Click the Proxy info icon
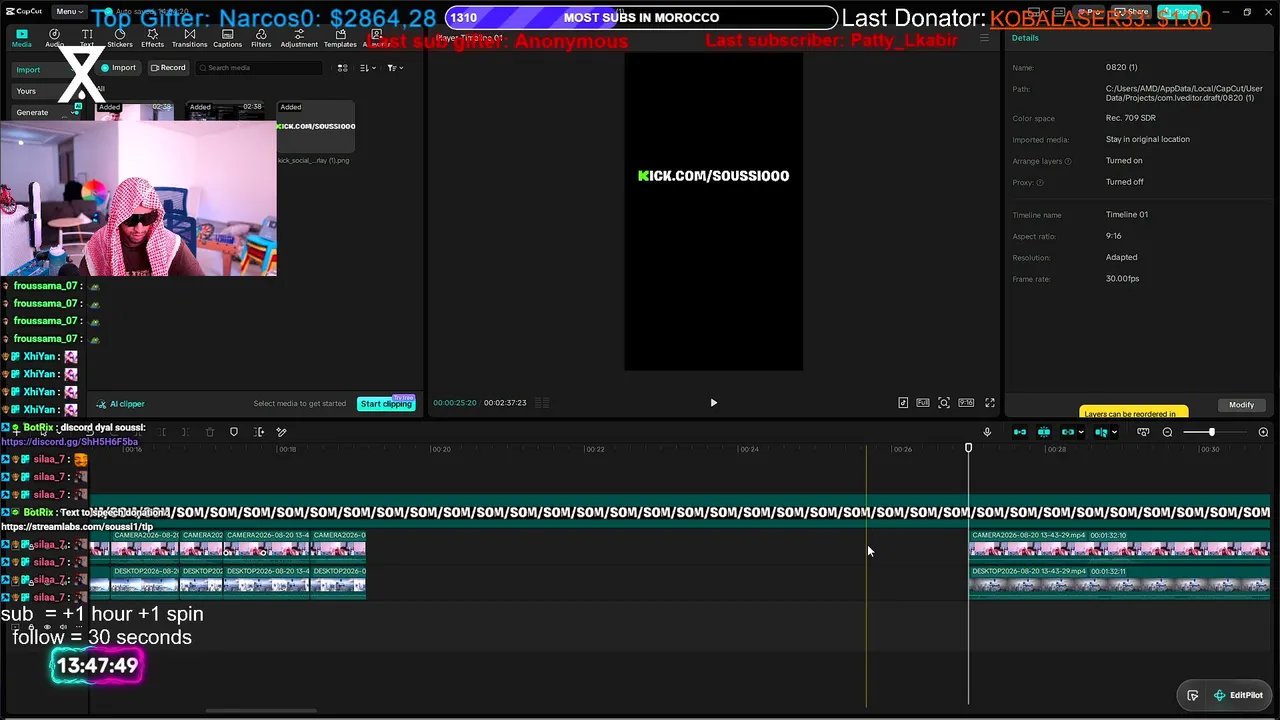1280x720 pixels. pyautogui.click(x=1040, y=182)
